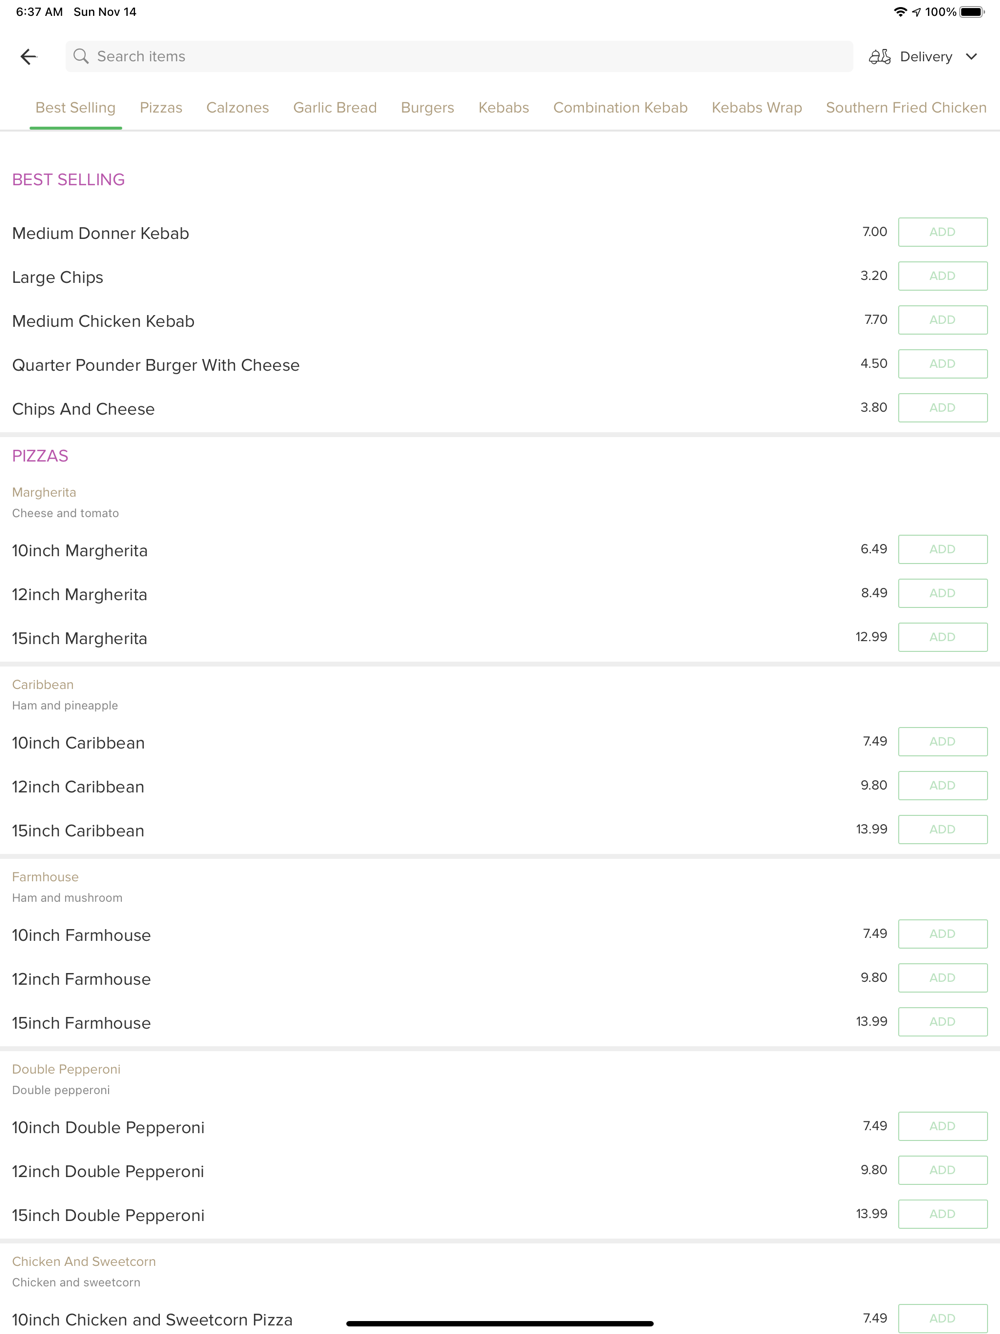The width and height of the screenshot is (1000, 1334).
Task: Tap the battery status icon
Action: click(972, 12)
